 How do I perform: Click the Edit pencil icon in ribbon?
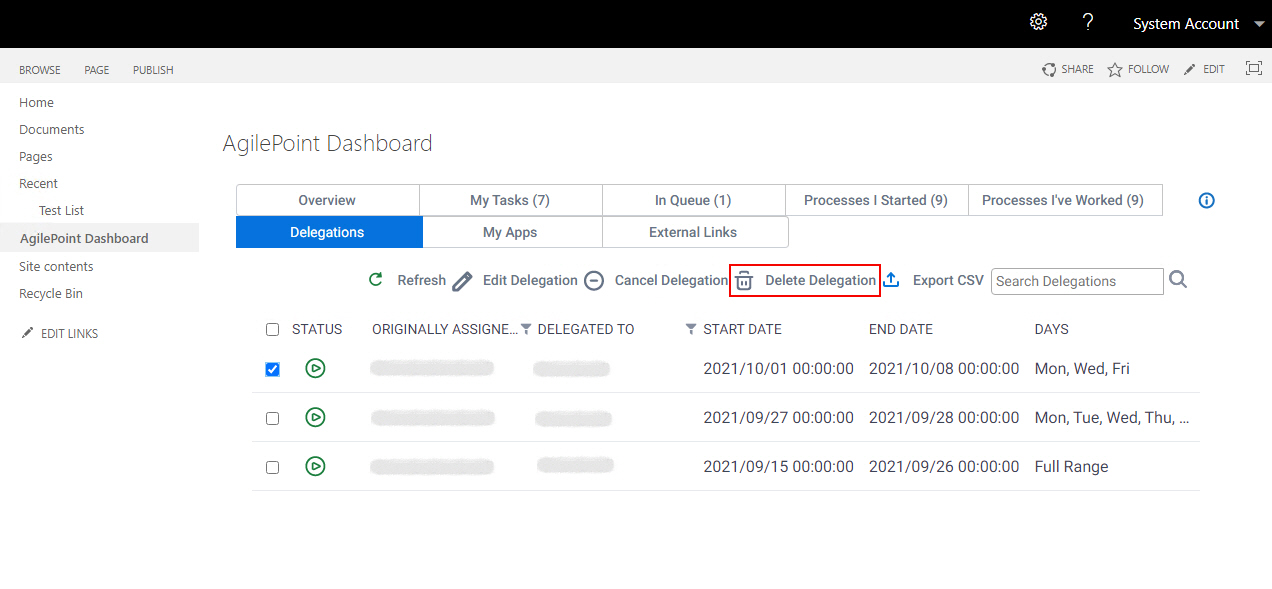point(1189,69)
